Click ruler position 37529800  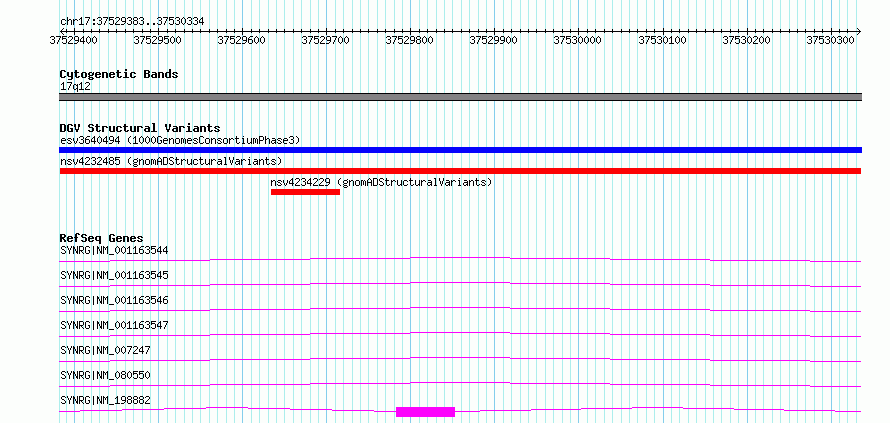coord(409,40)
